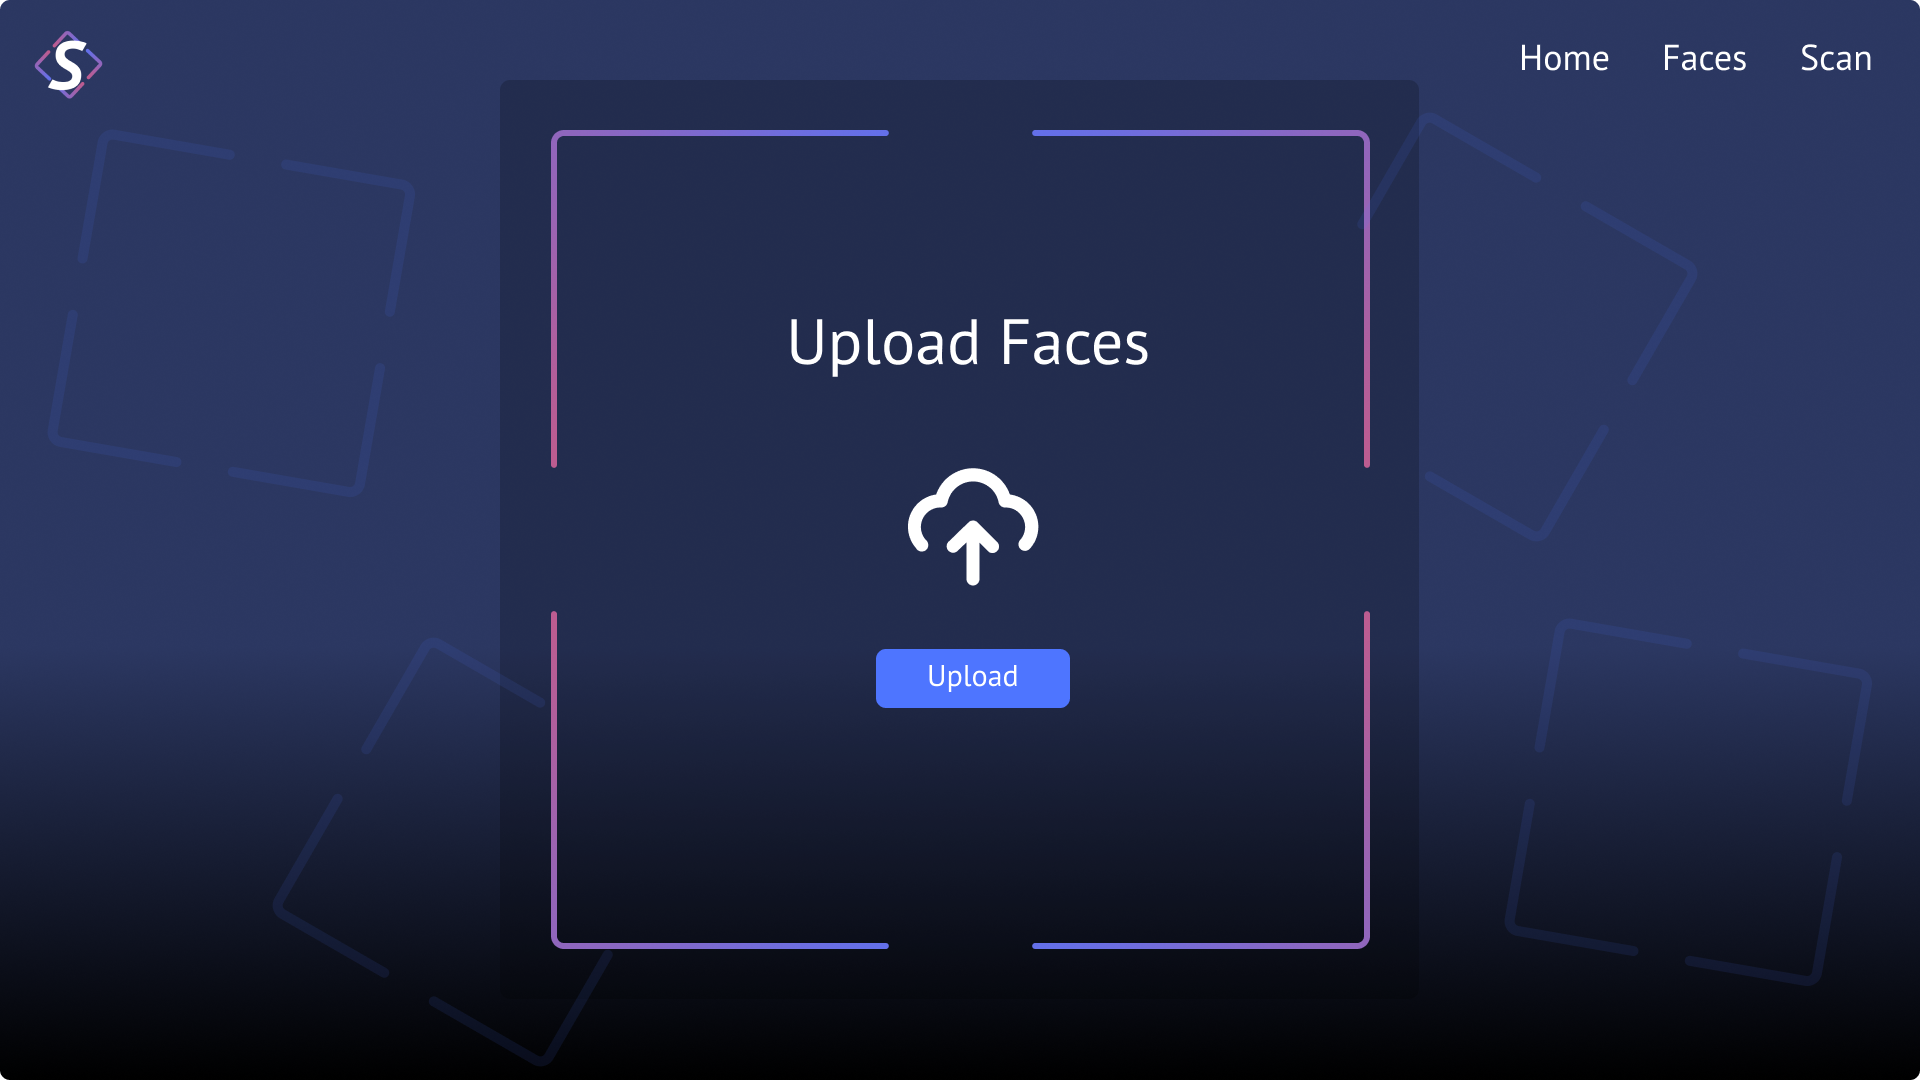Switch to the Scan page
Viewport: 1920px width, 1080px height.
click(1836, 58)
